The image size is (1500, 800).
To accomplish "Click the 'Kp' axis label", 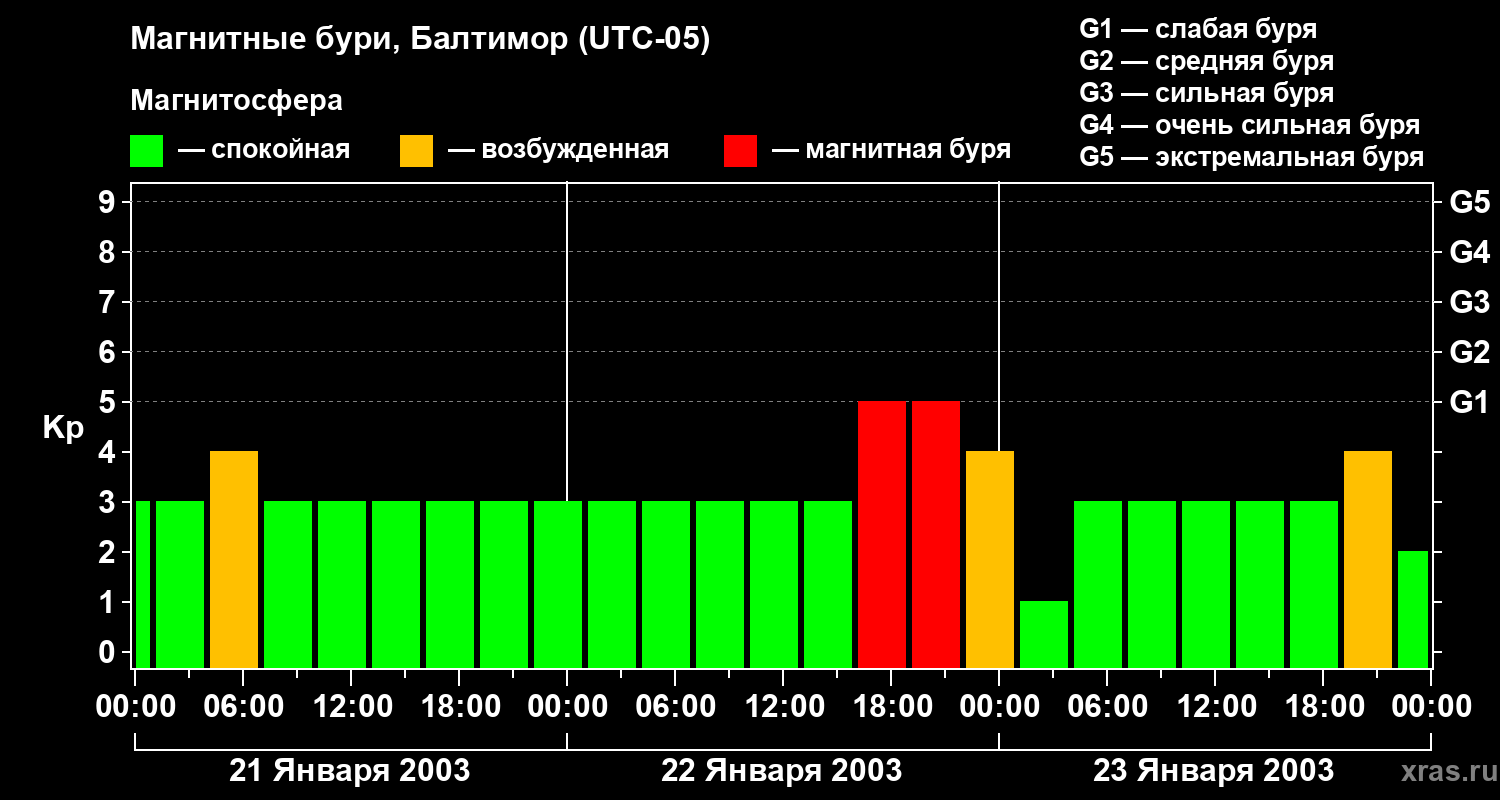I will [63, 428].
